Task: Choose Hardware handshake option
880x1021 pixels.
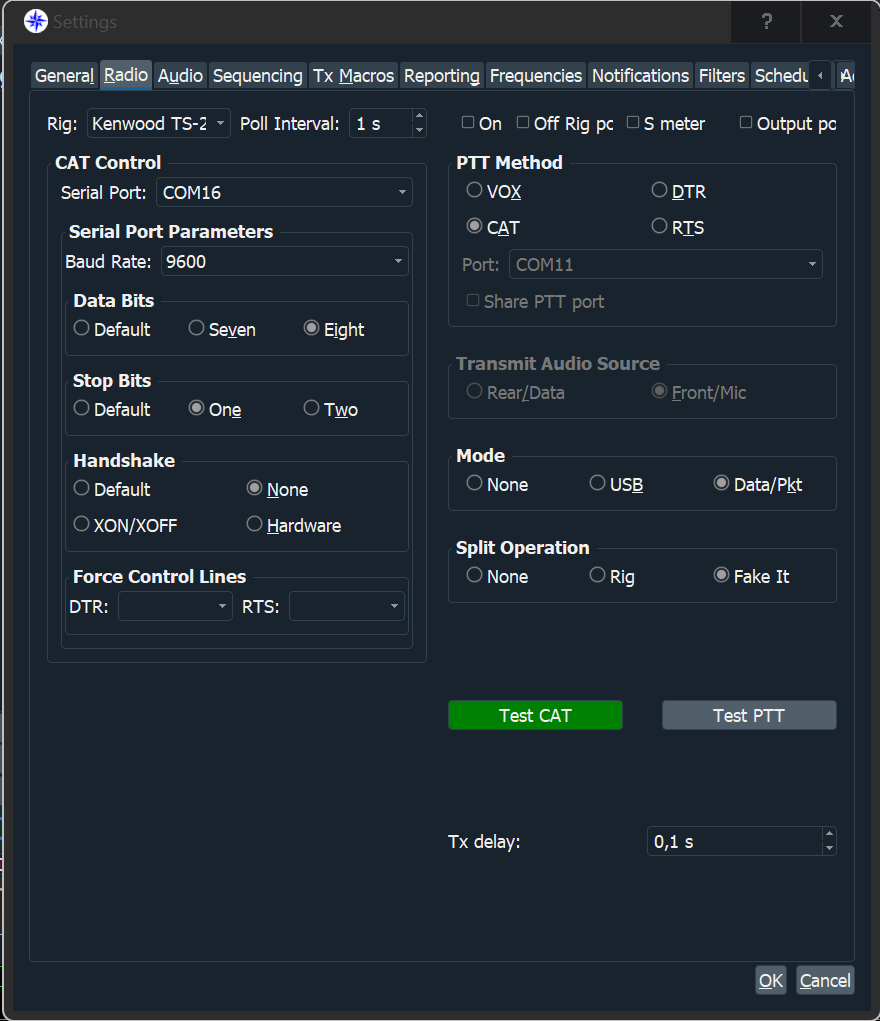Action: pos(255,525)
